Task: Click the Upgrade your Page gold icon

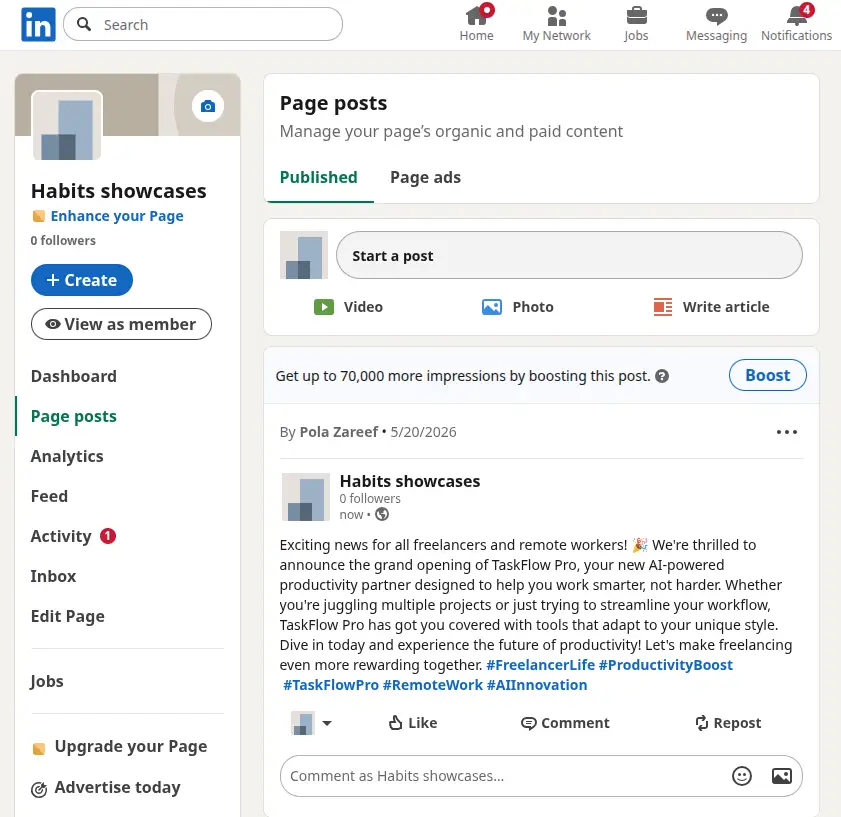Action: 39,748
